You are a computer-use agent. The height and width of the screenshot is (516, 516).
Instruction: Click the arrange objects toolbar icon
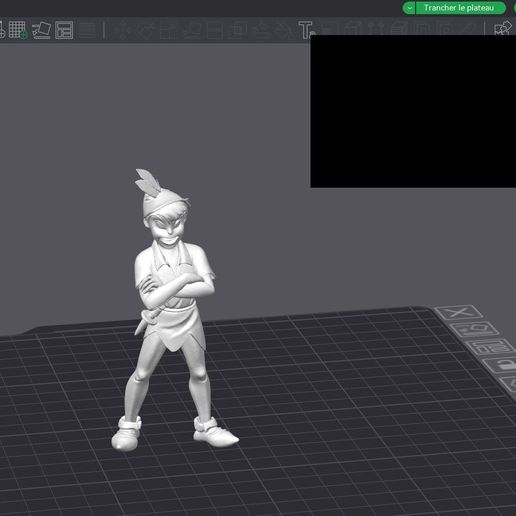pyautogui.click(x=64, y=30)
